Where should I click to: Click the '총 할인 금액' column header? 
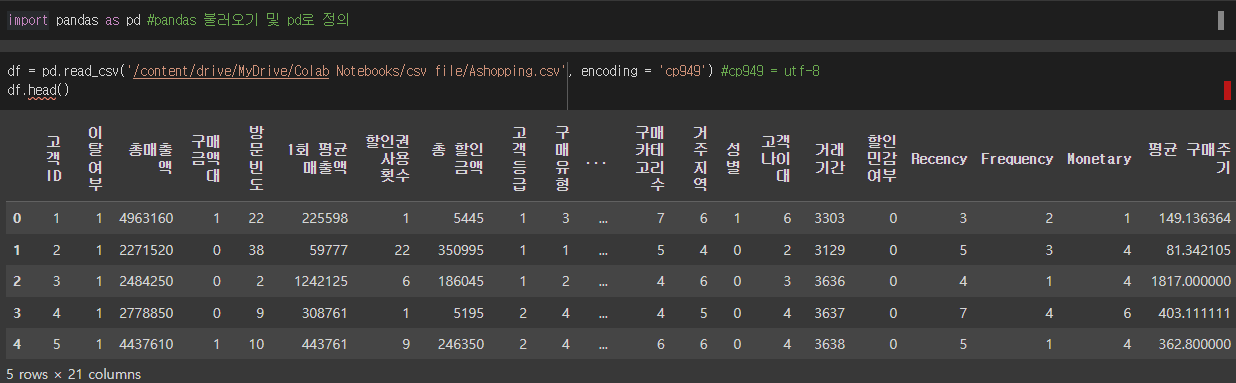coord(456,159)
